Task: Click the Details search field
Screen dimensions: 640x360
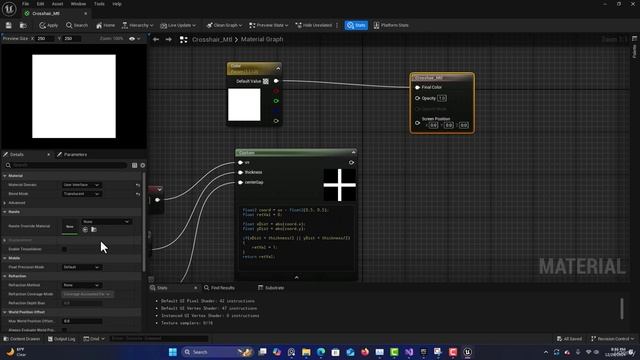Action: [66, 165]
